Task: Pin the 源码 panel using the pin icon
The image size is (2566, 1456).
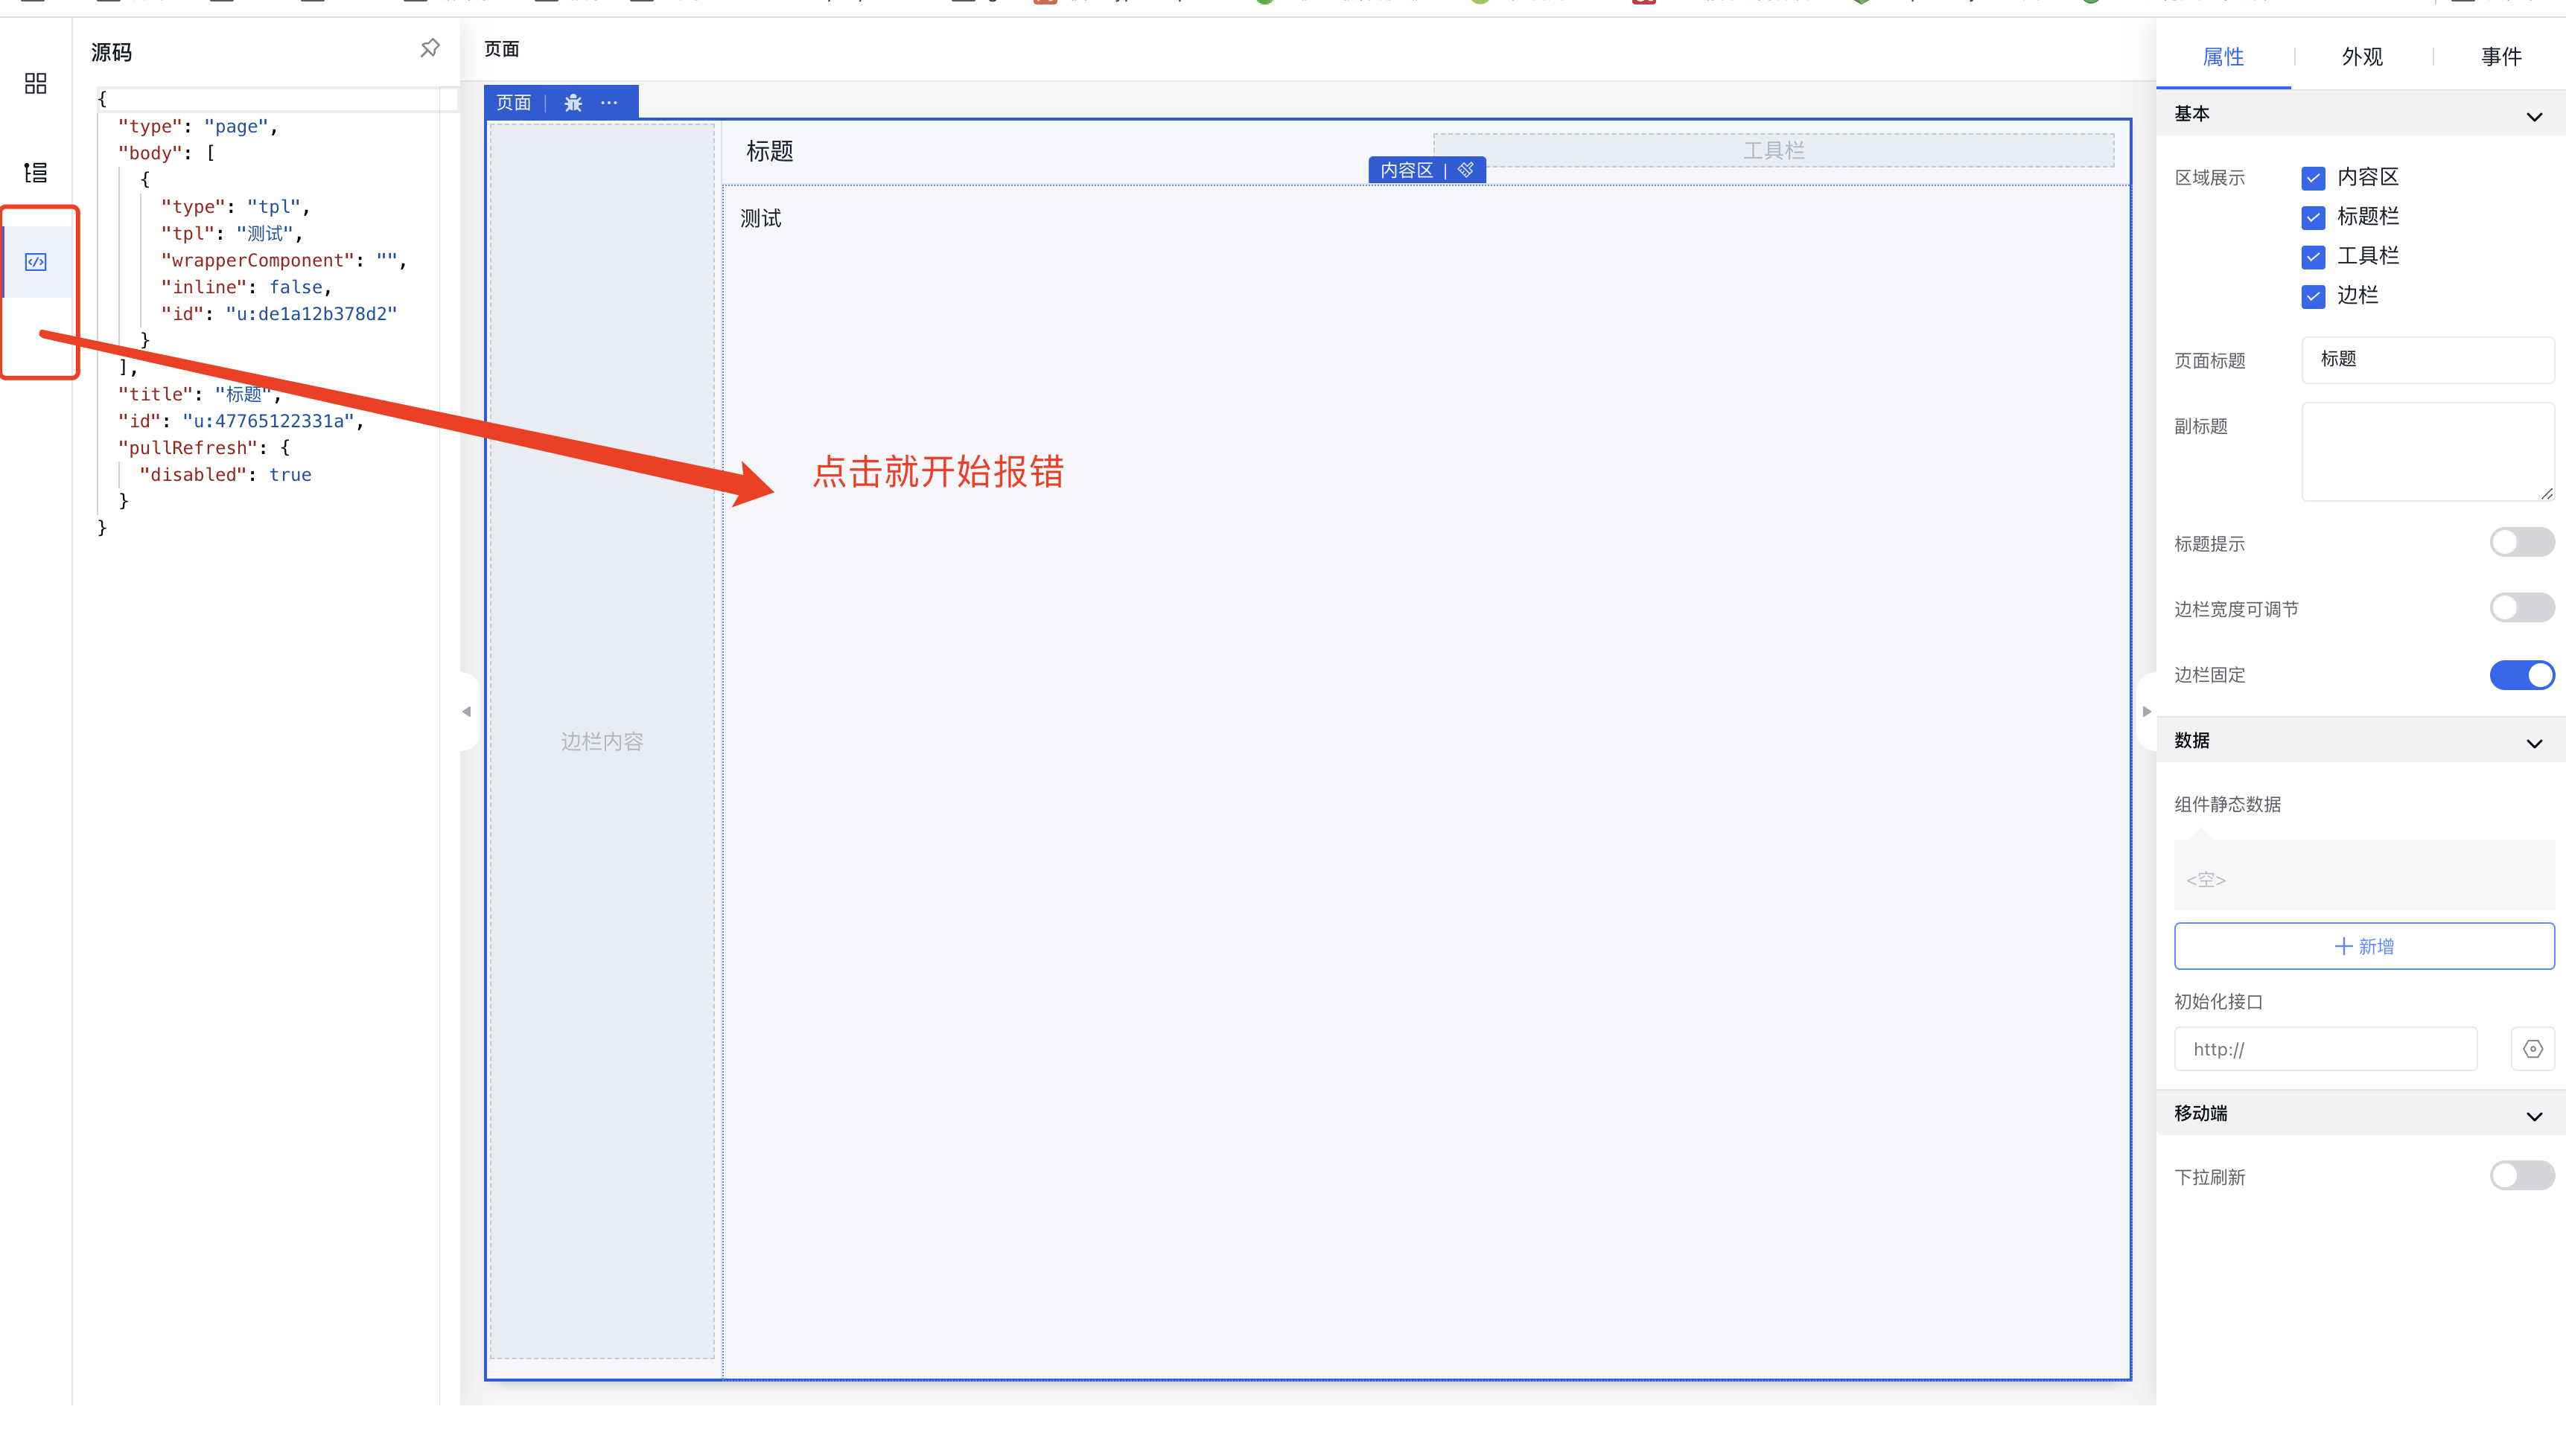Action: [430, 47]
